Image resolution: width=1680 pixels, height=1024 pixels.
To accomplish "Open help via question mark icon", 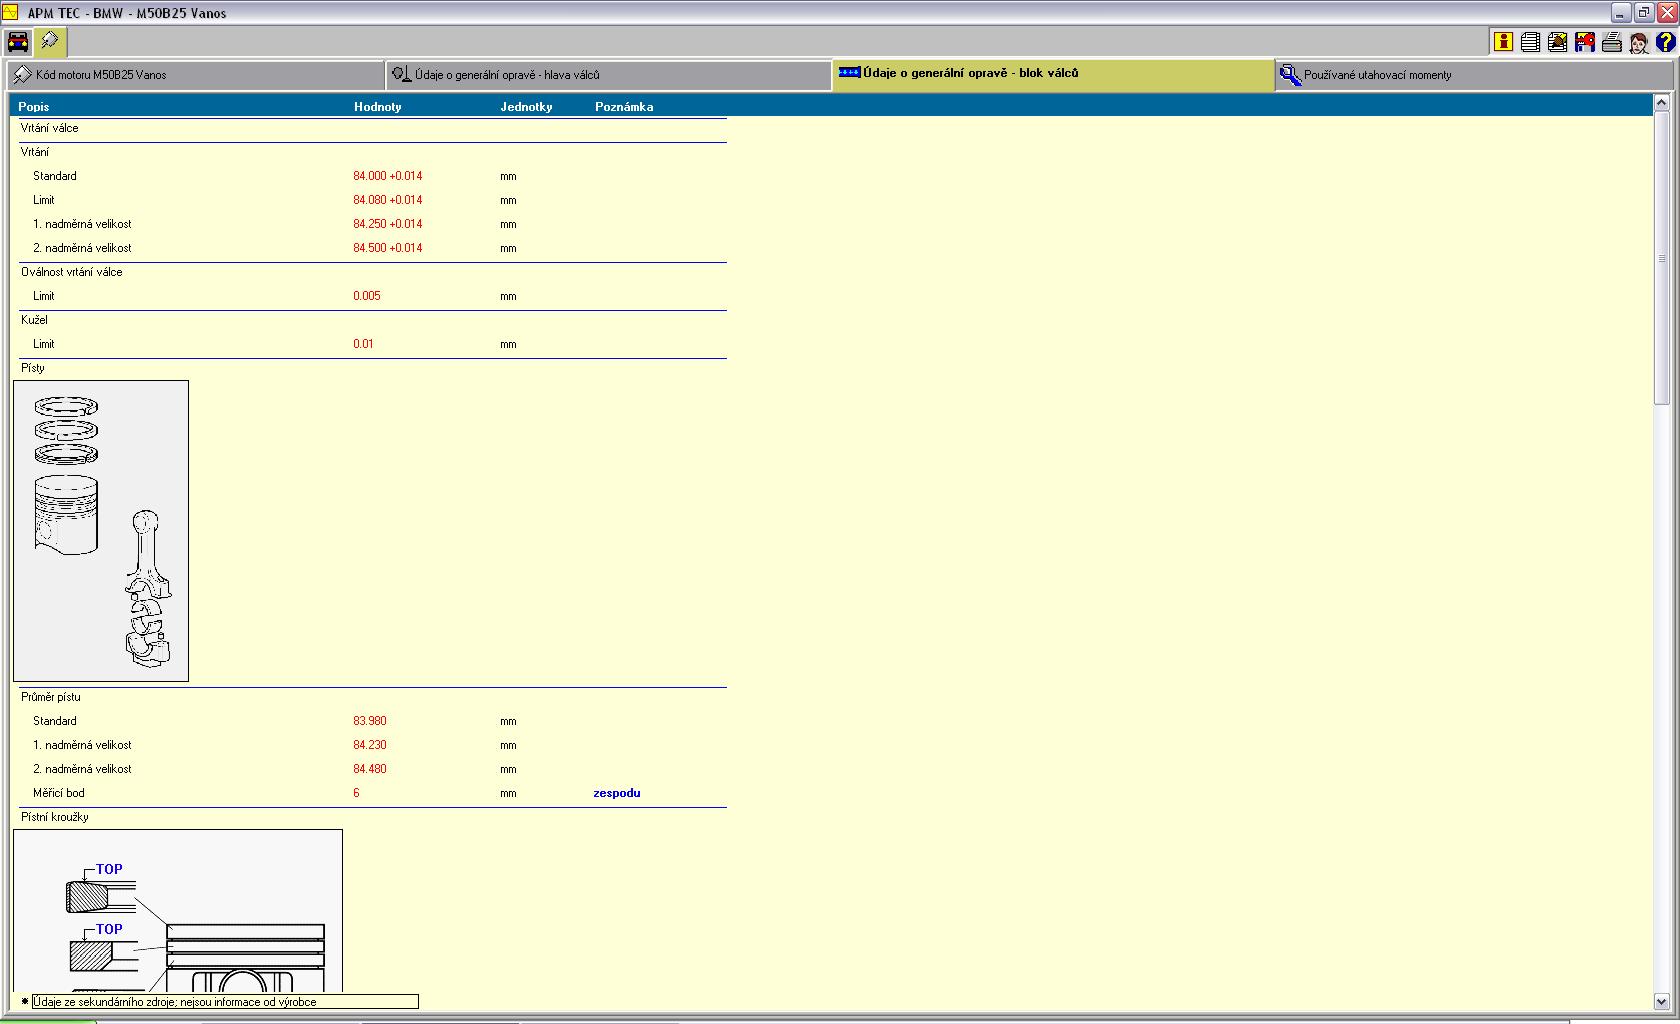I will coord(1665,41).
